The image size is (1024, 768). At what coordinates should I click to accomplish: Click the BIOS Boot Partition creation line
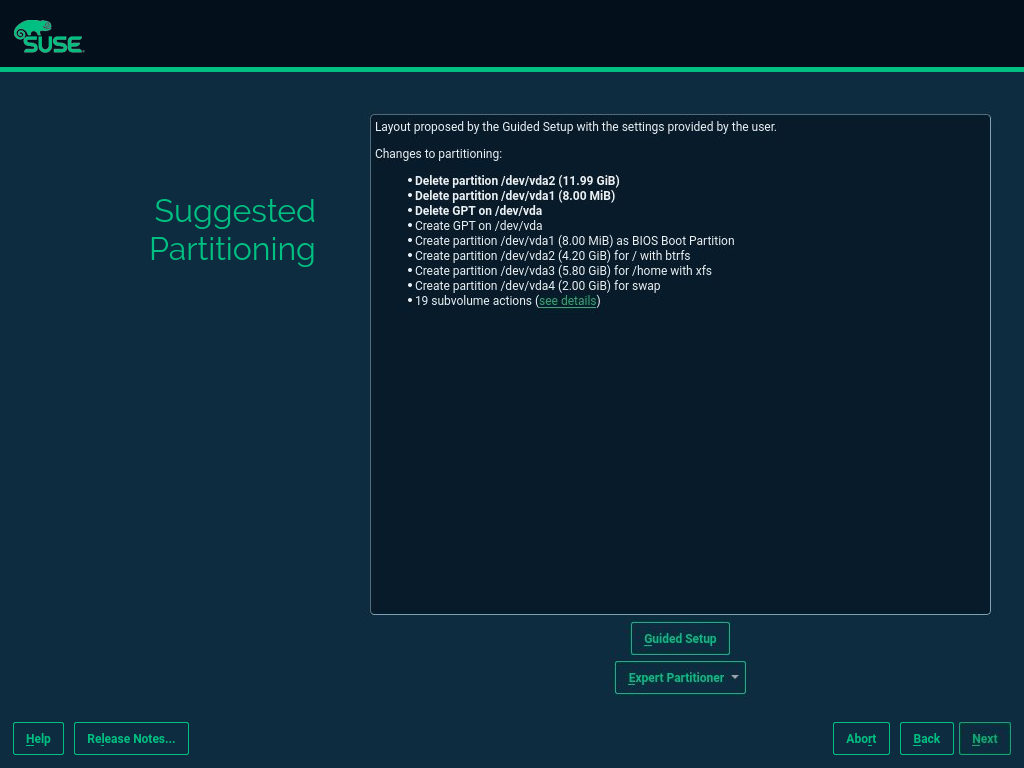coord(574,241)
